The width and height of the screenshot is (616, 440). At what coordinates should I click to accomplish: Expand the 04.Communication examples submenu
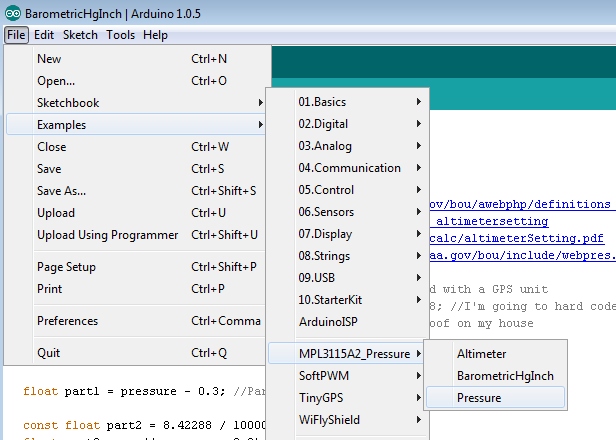[348, 168]
